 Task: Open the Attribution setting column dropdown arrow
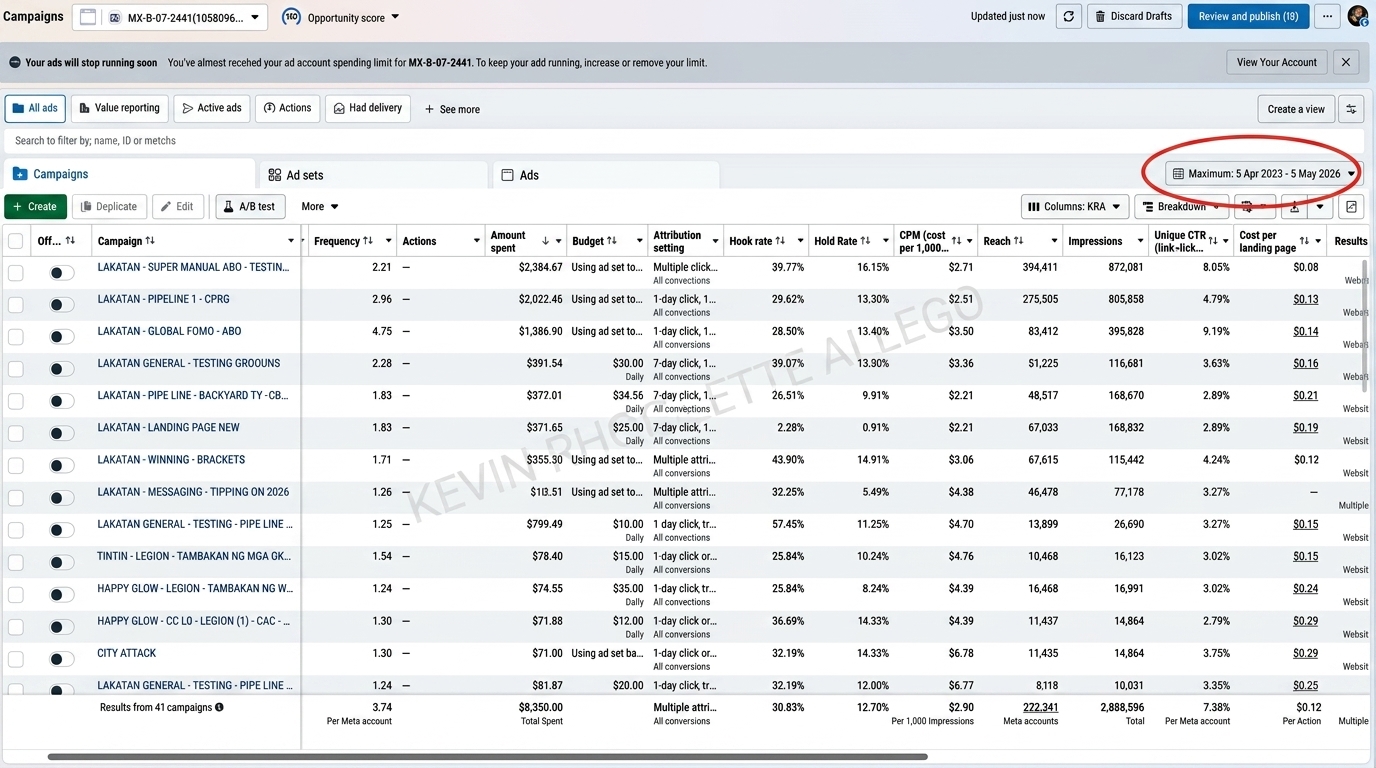(716, 241)
